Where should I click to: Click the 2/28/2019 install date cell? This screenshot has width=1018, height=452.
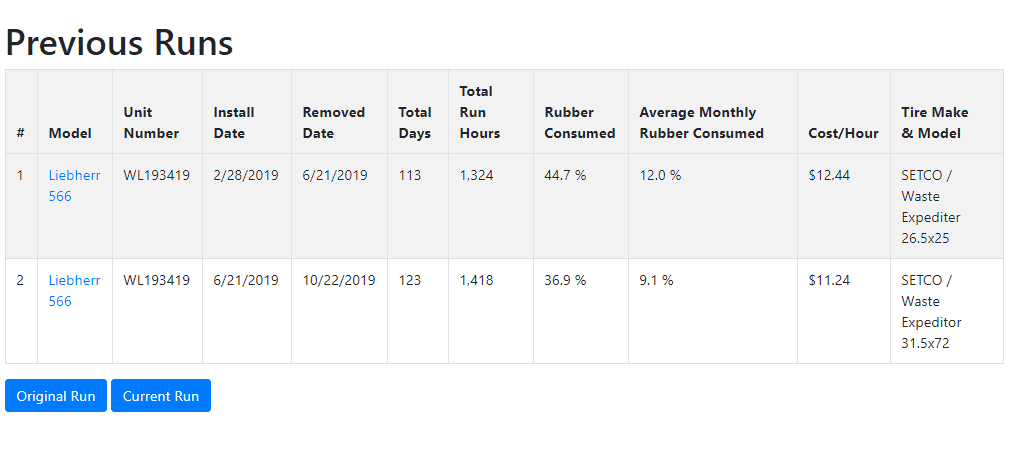[x=246, y=175]
